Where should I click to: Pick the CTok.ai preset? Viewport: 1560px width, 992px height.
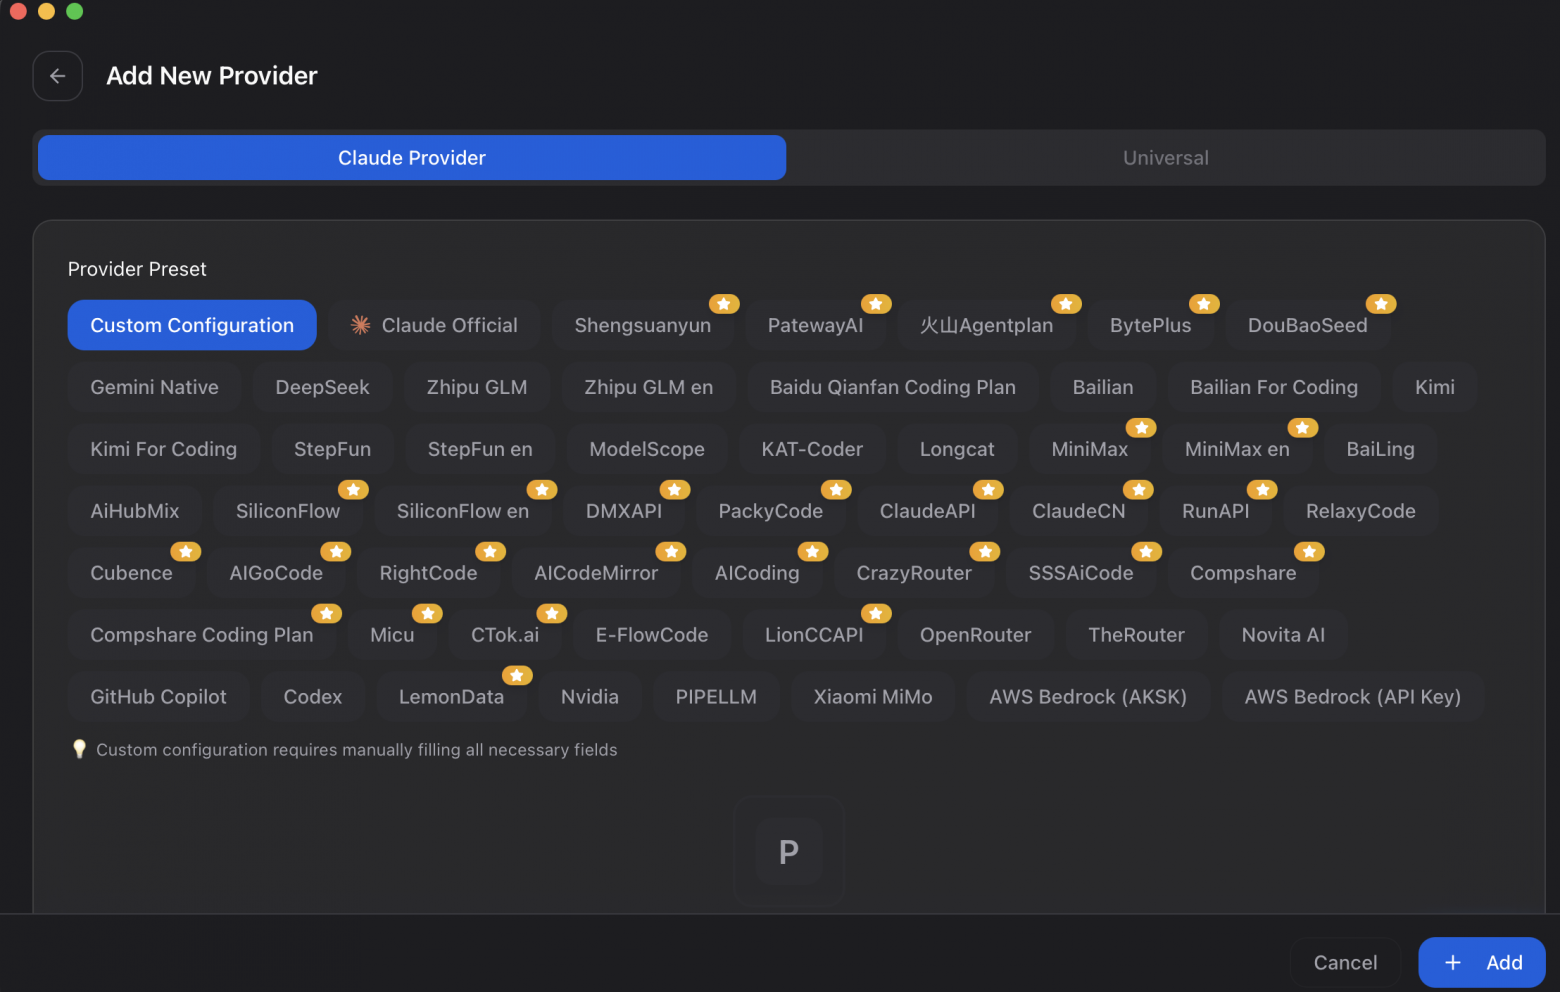click(x=505, y=635)
